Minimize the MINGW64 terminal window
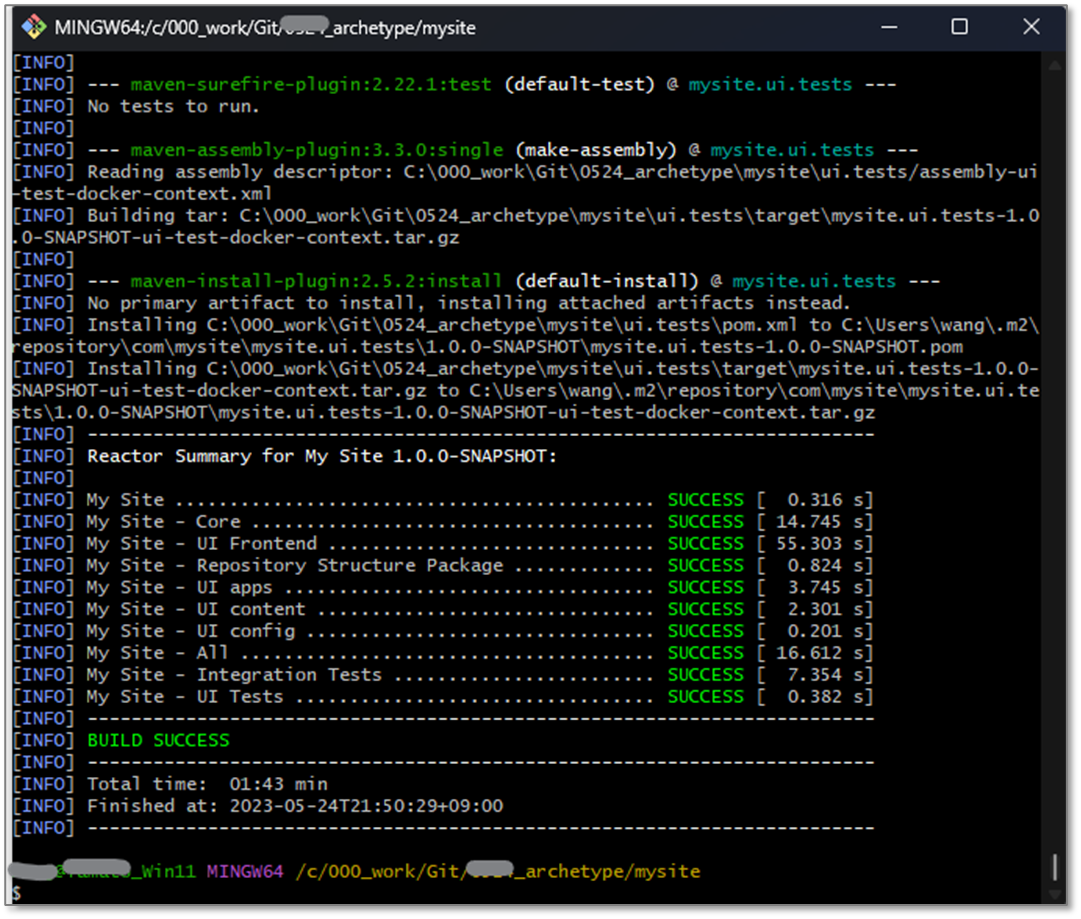The width and height of the screenshot is (1081, 919). [x=889, y=28]
